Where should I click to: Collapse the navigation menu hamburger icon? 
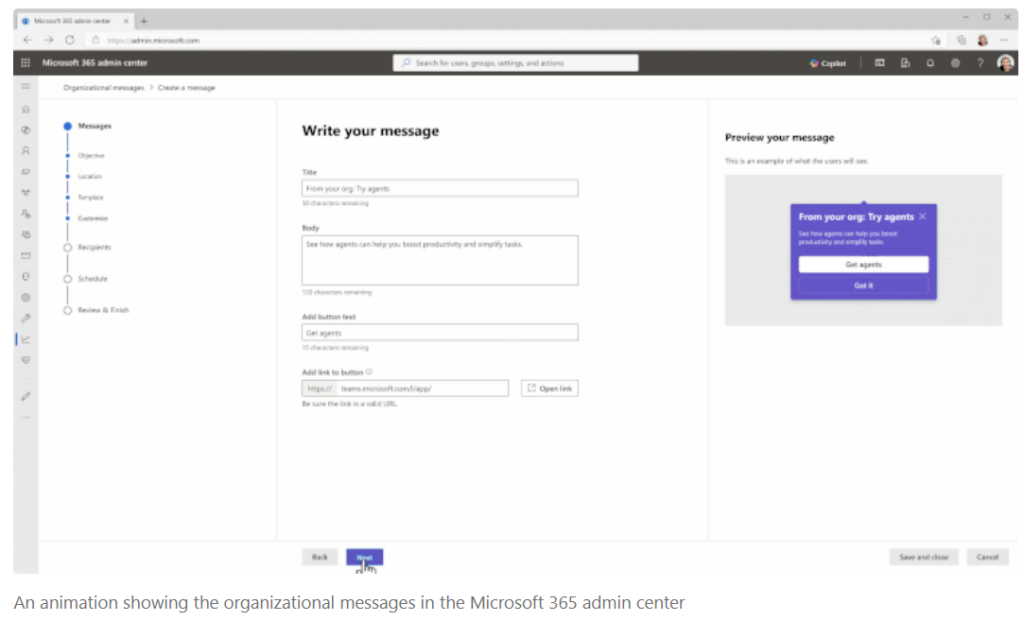coord(25,86)
